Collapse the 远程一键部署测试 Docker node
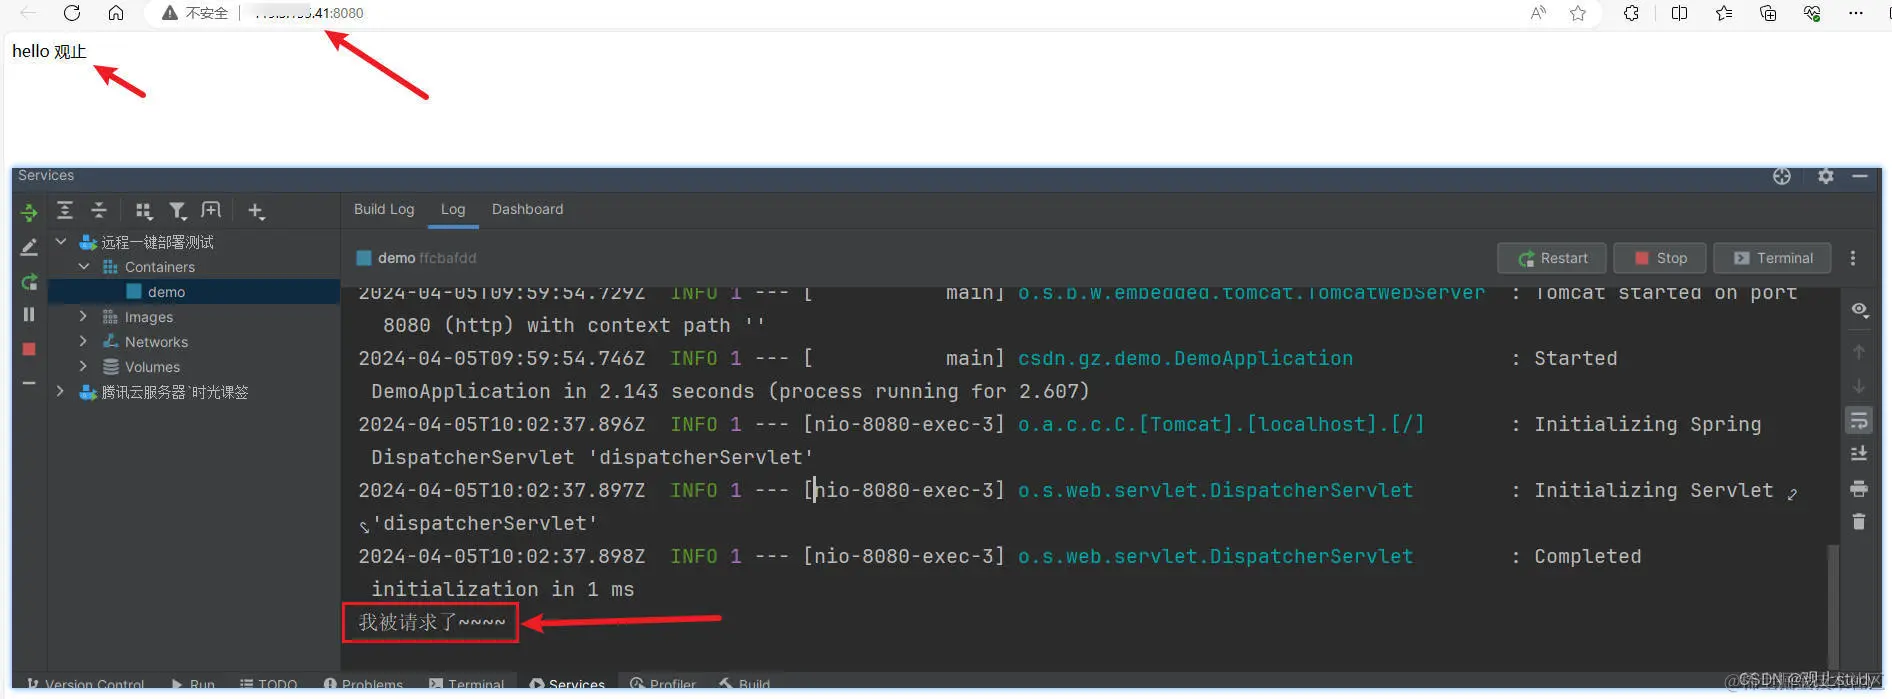 (61, 242)
